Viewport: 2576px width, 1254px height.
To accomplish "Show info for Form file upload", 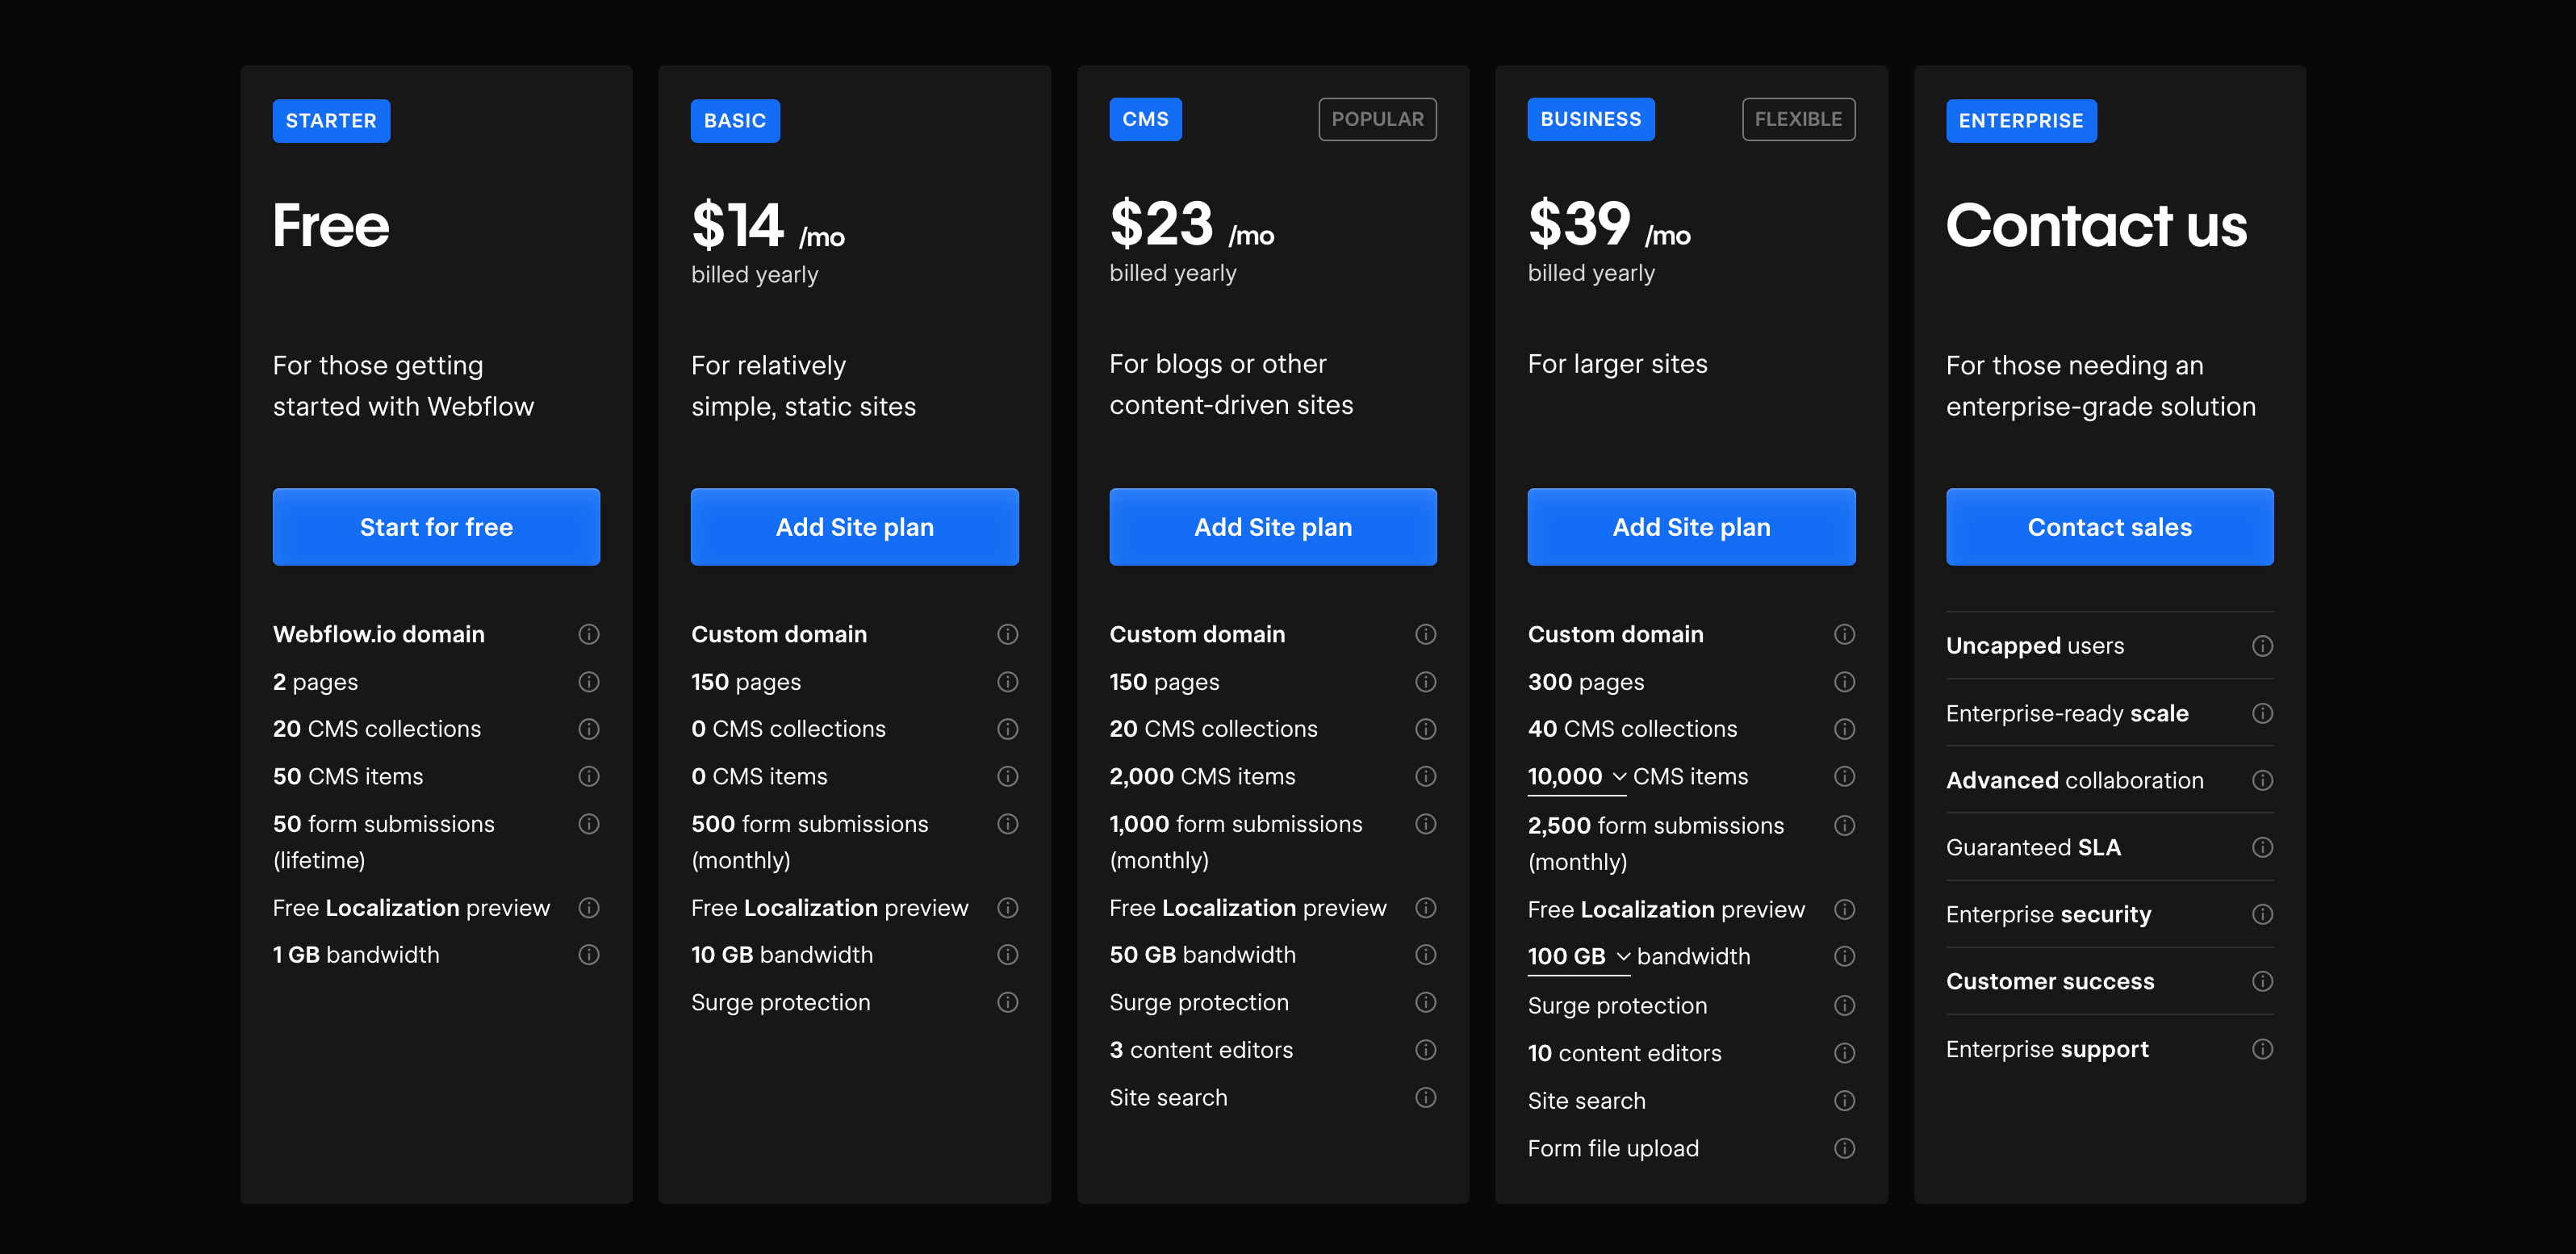I will 1845,1149.
